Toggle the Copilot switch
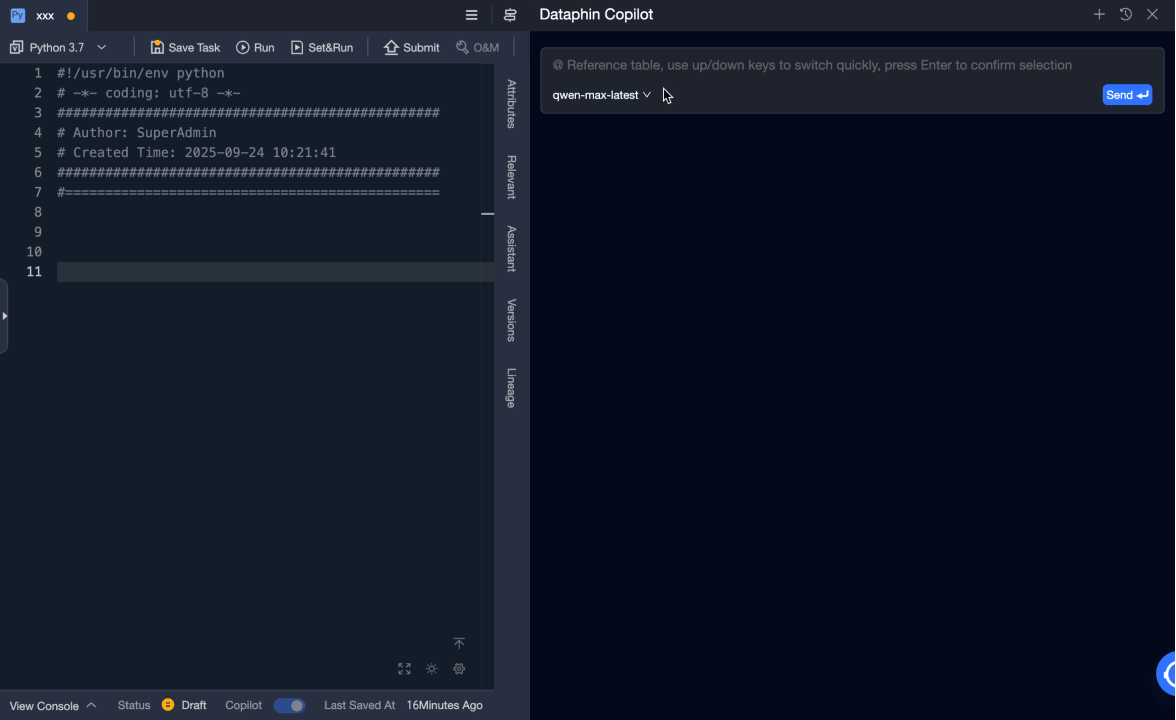 click(289, 706)
